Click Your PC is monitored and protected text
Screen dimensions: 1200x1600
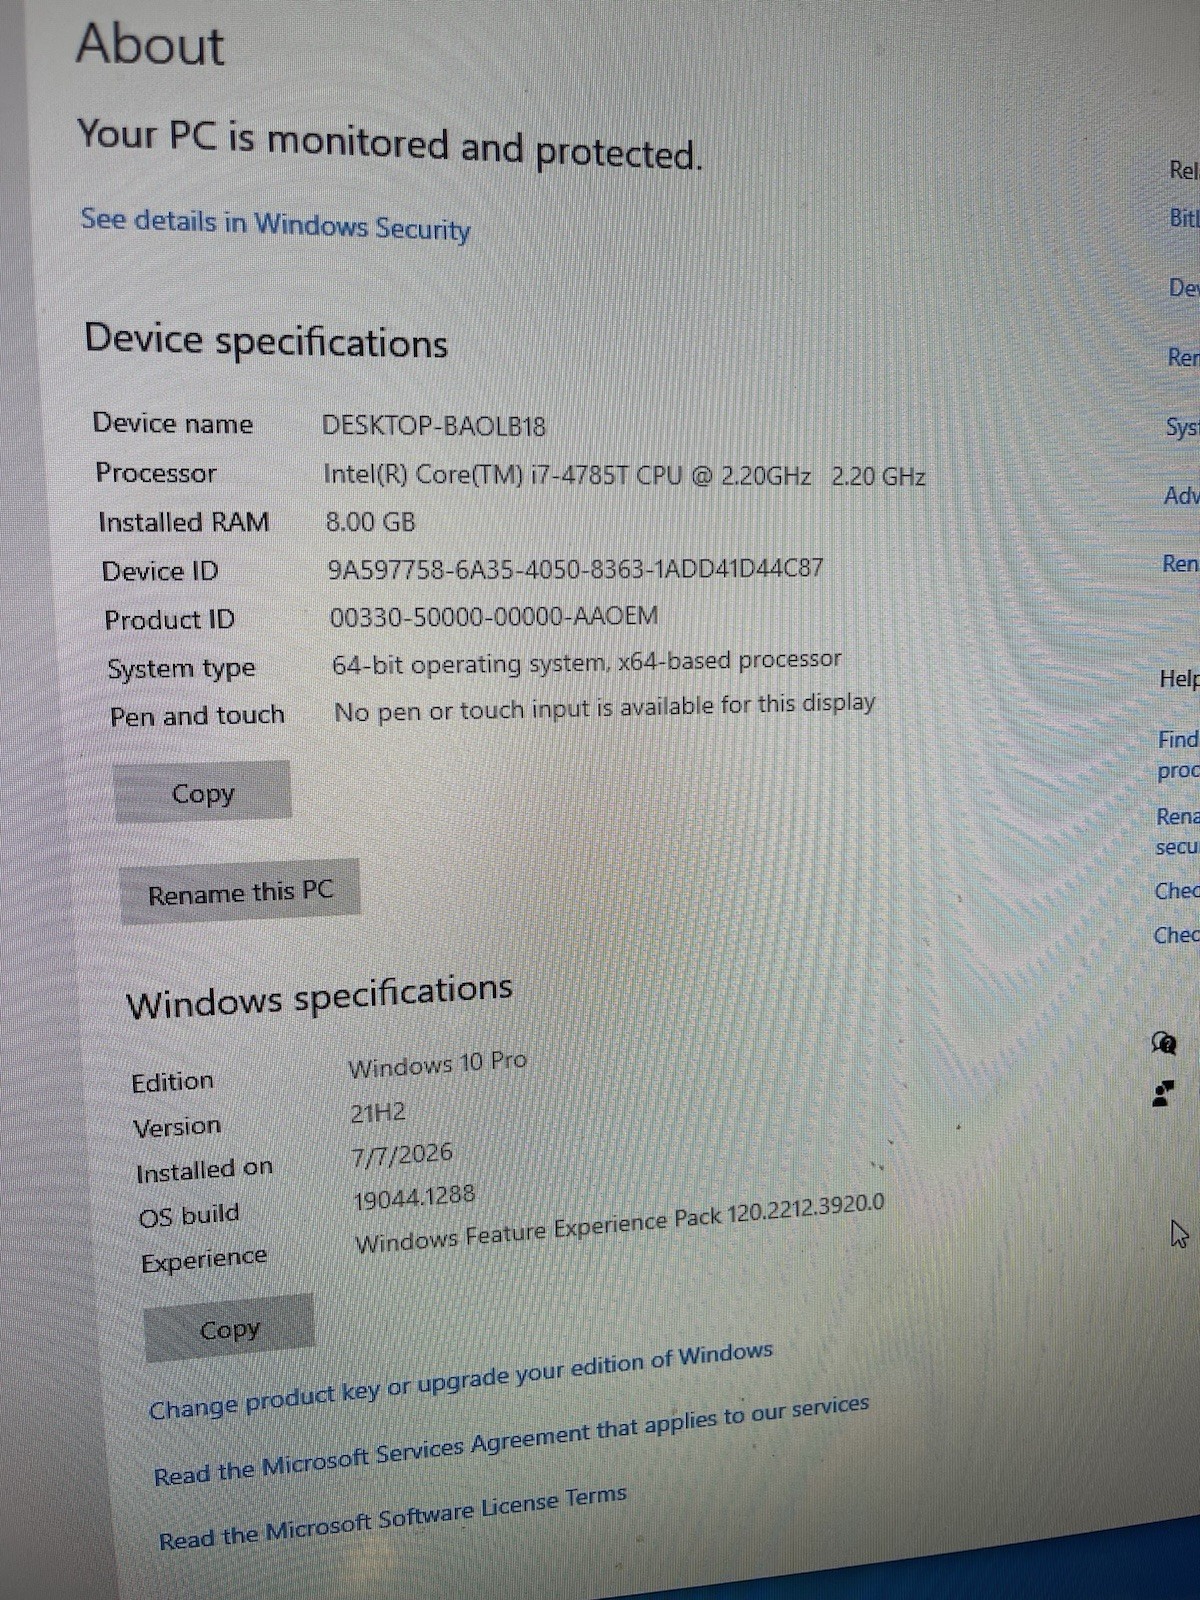(x=390, y=145)
